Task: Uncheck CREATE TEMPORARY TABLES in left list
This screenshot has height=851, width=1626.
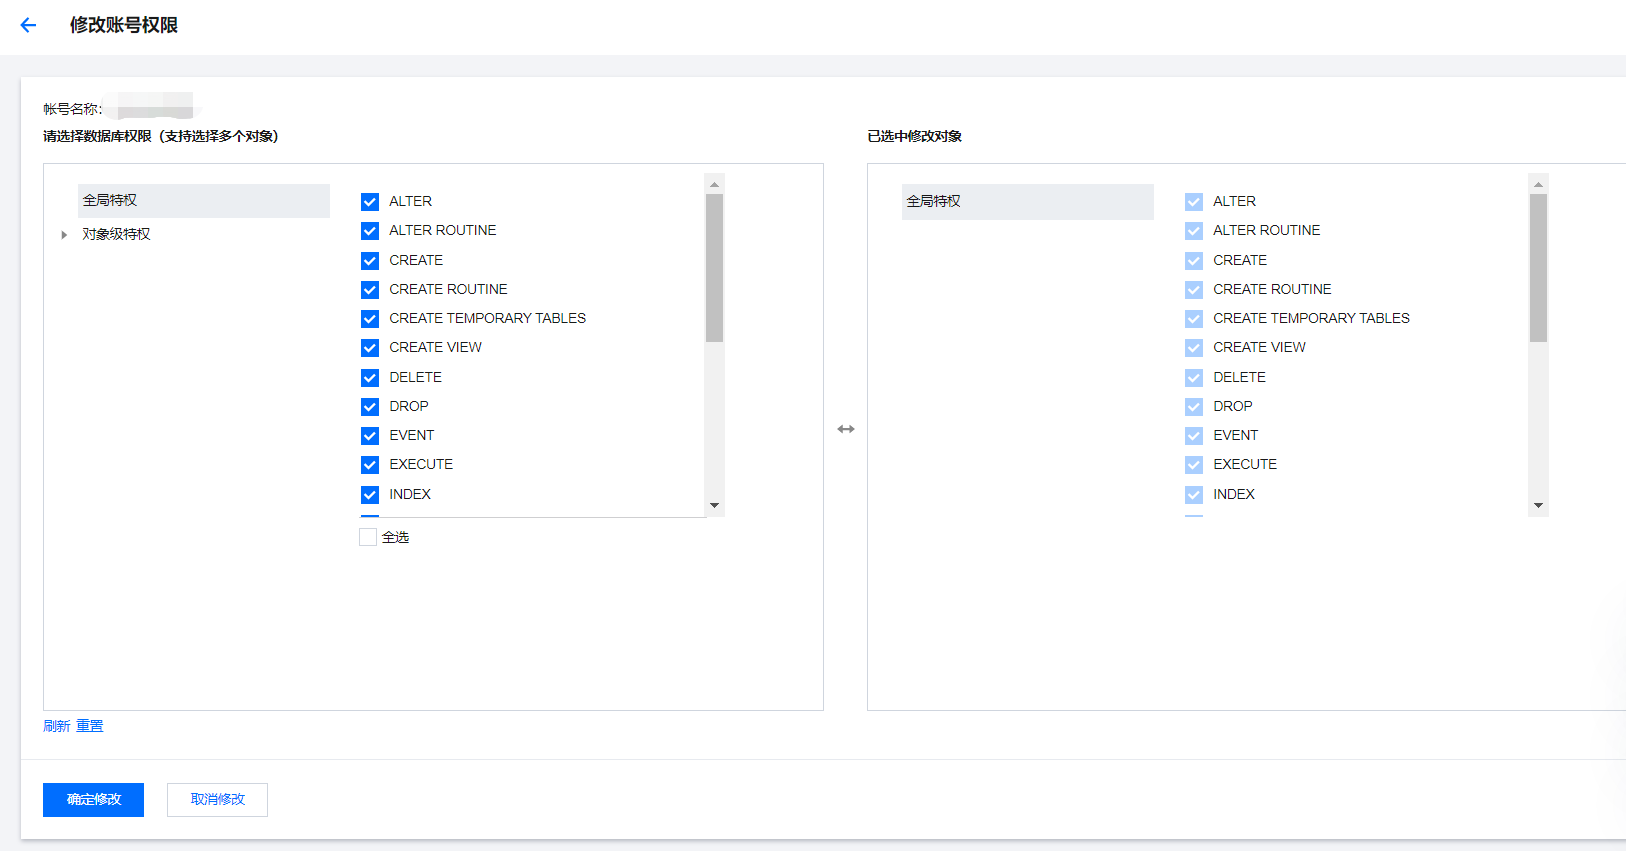Action: tap(370, 319)
